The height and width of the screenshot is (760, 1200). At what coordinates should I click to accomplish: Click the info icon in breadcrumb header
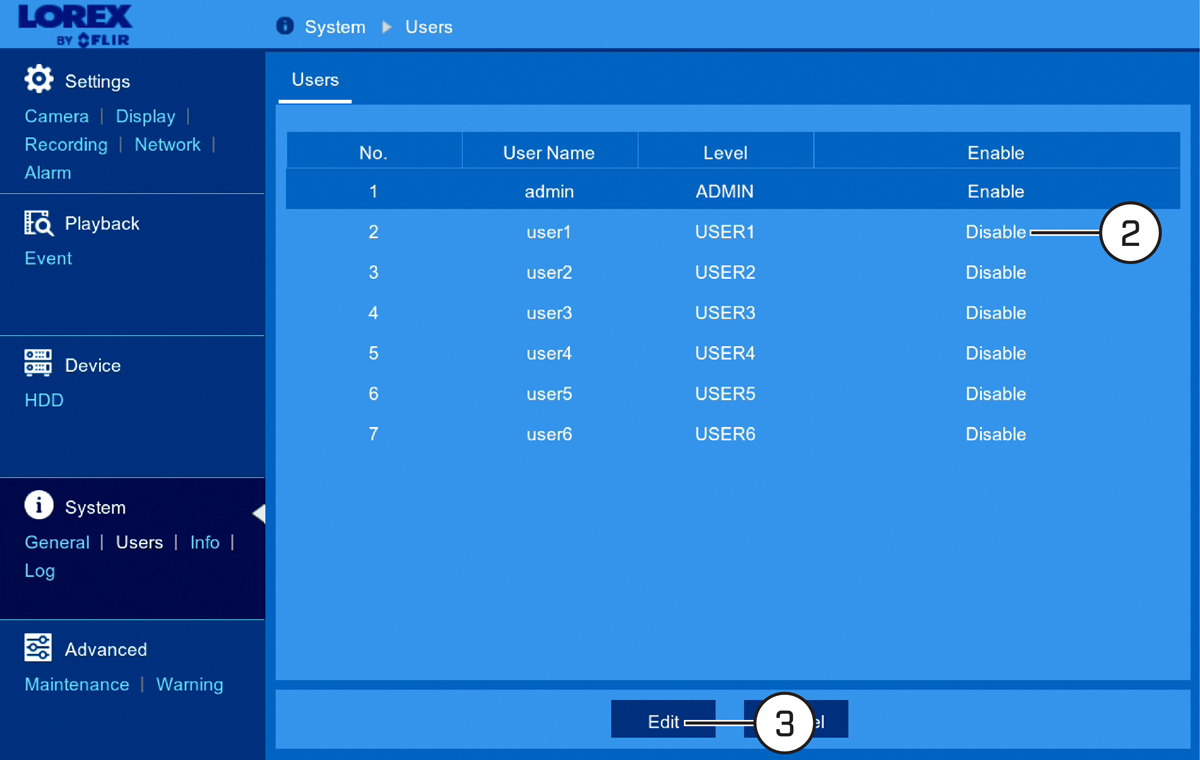click(285, 26)
